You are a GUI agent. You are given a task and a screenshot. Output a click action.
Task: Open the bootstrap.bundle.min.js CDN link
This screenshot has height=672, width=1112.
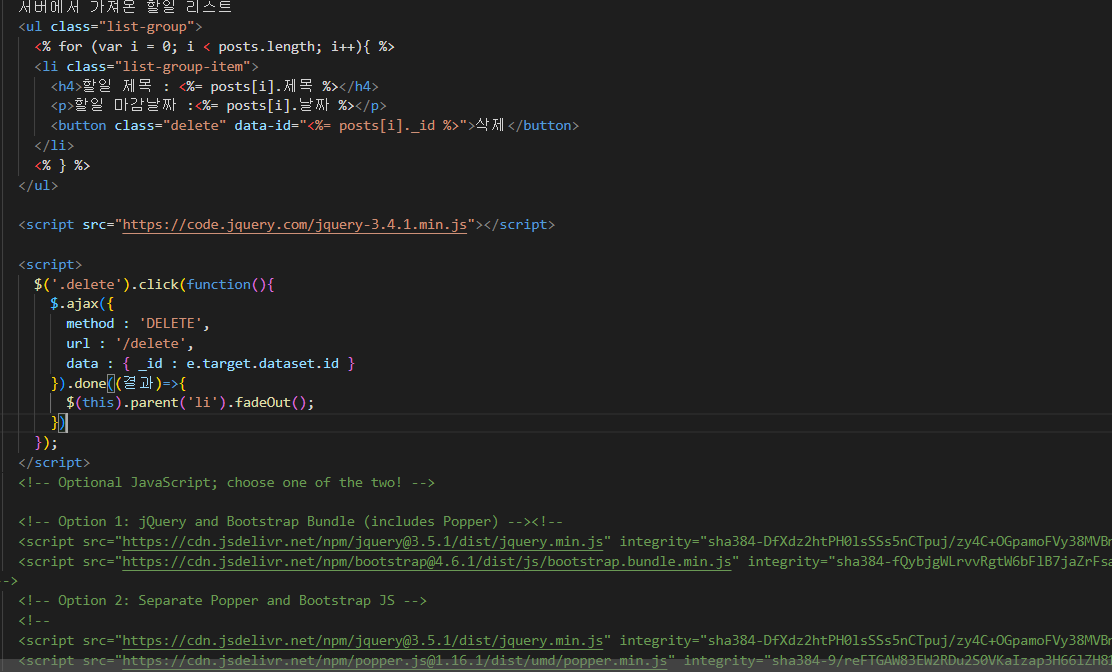tap(426, 561)
